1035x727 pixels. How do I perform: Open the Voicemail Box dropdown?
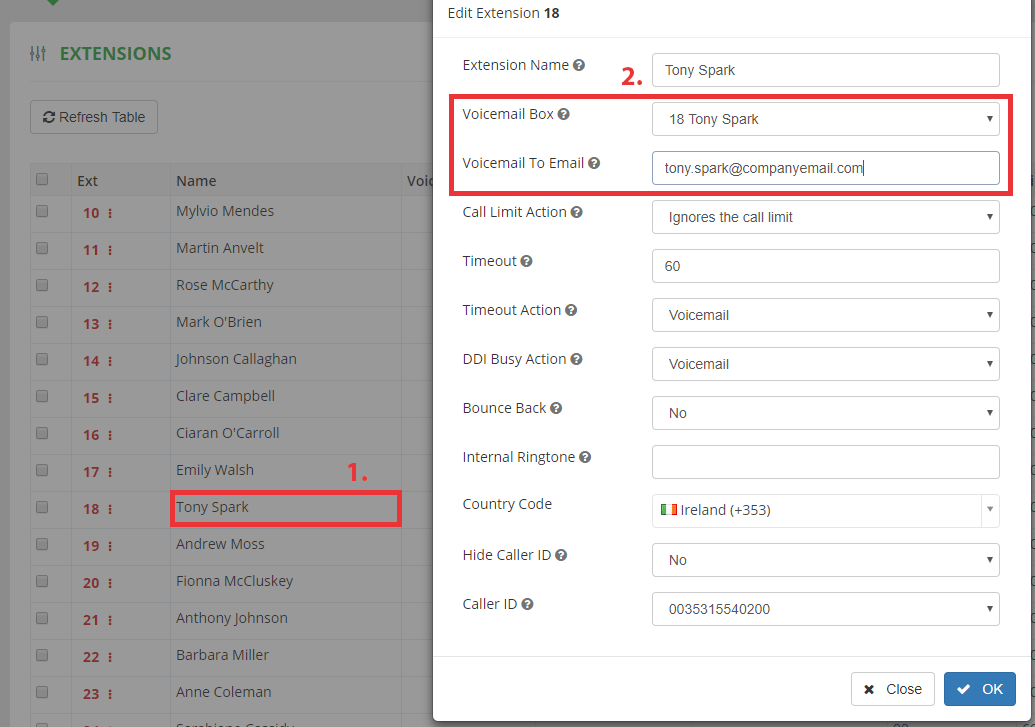[x=825, y=119]
